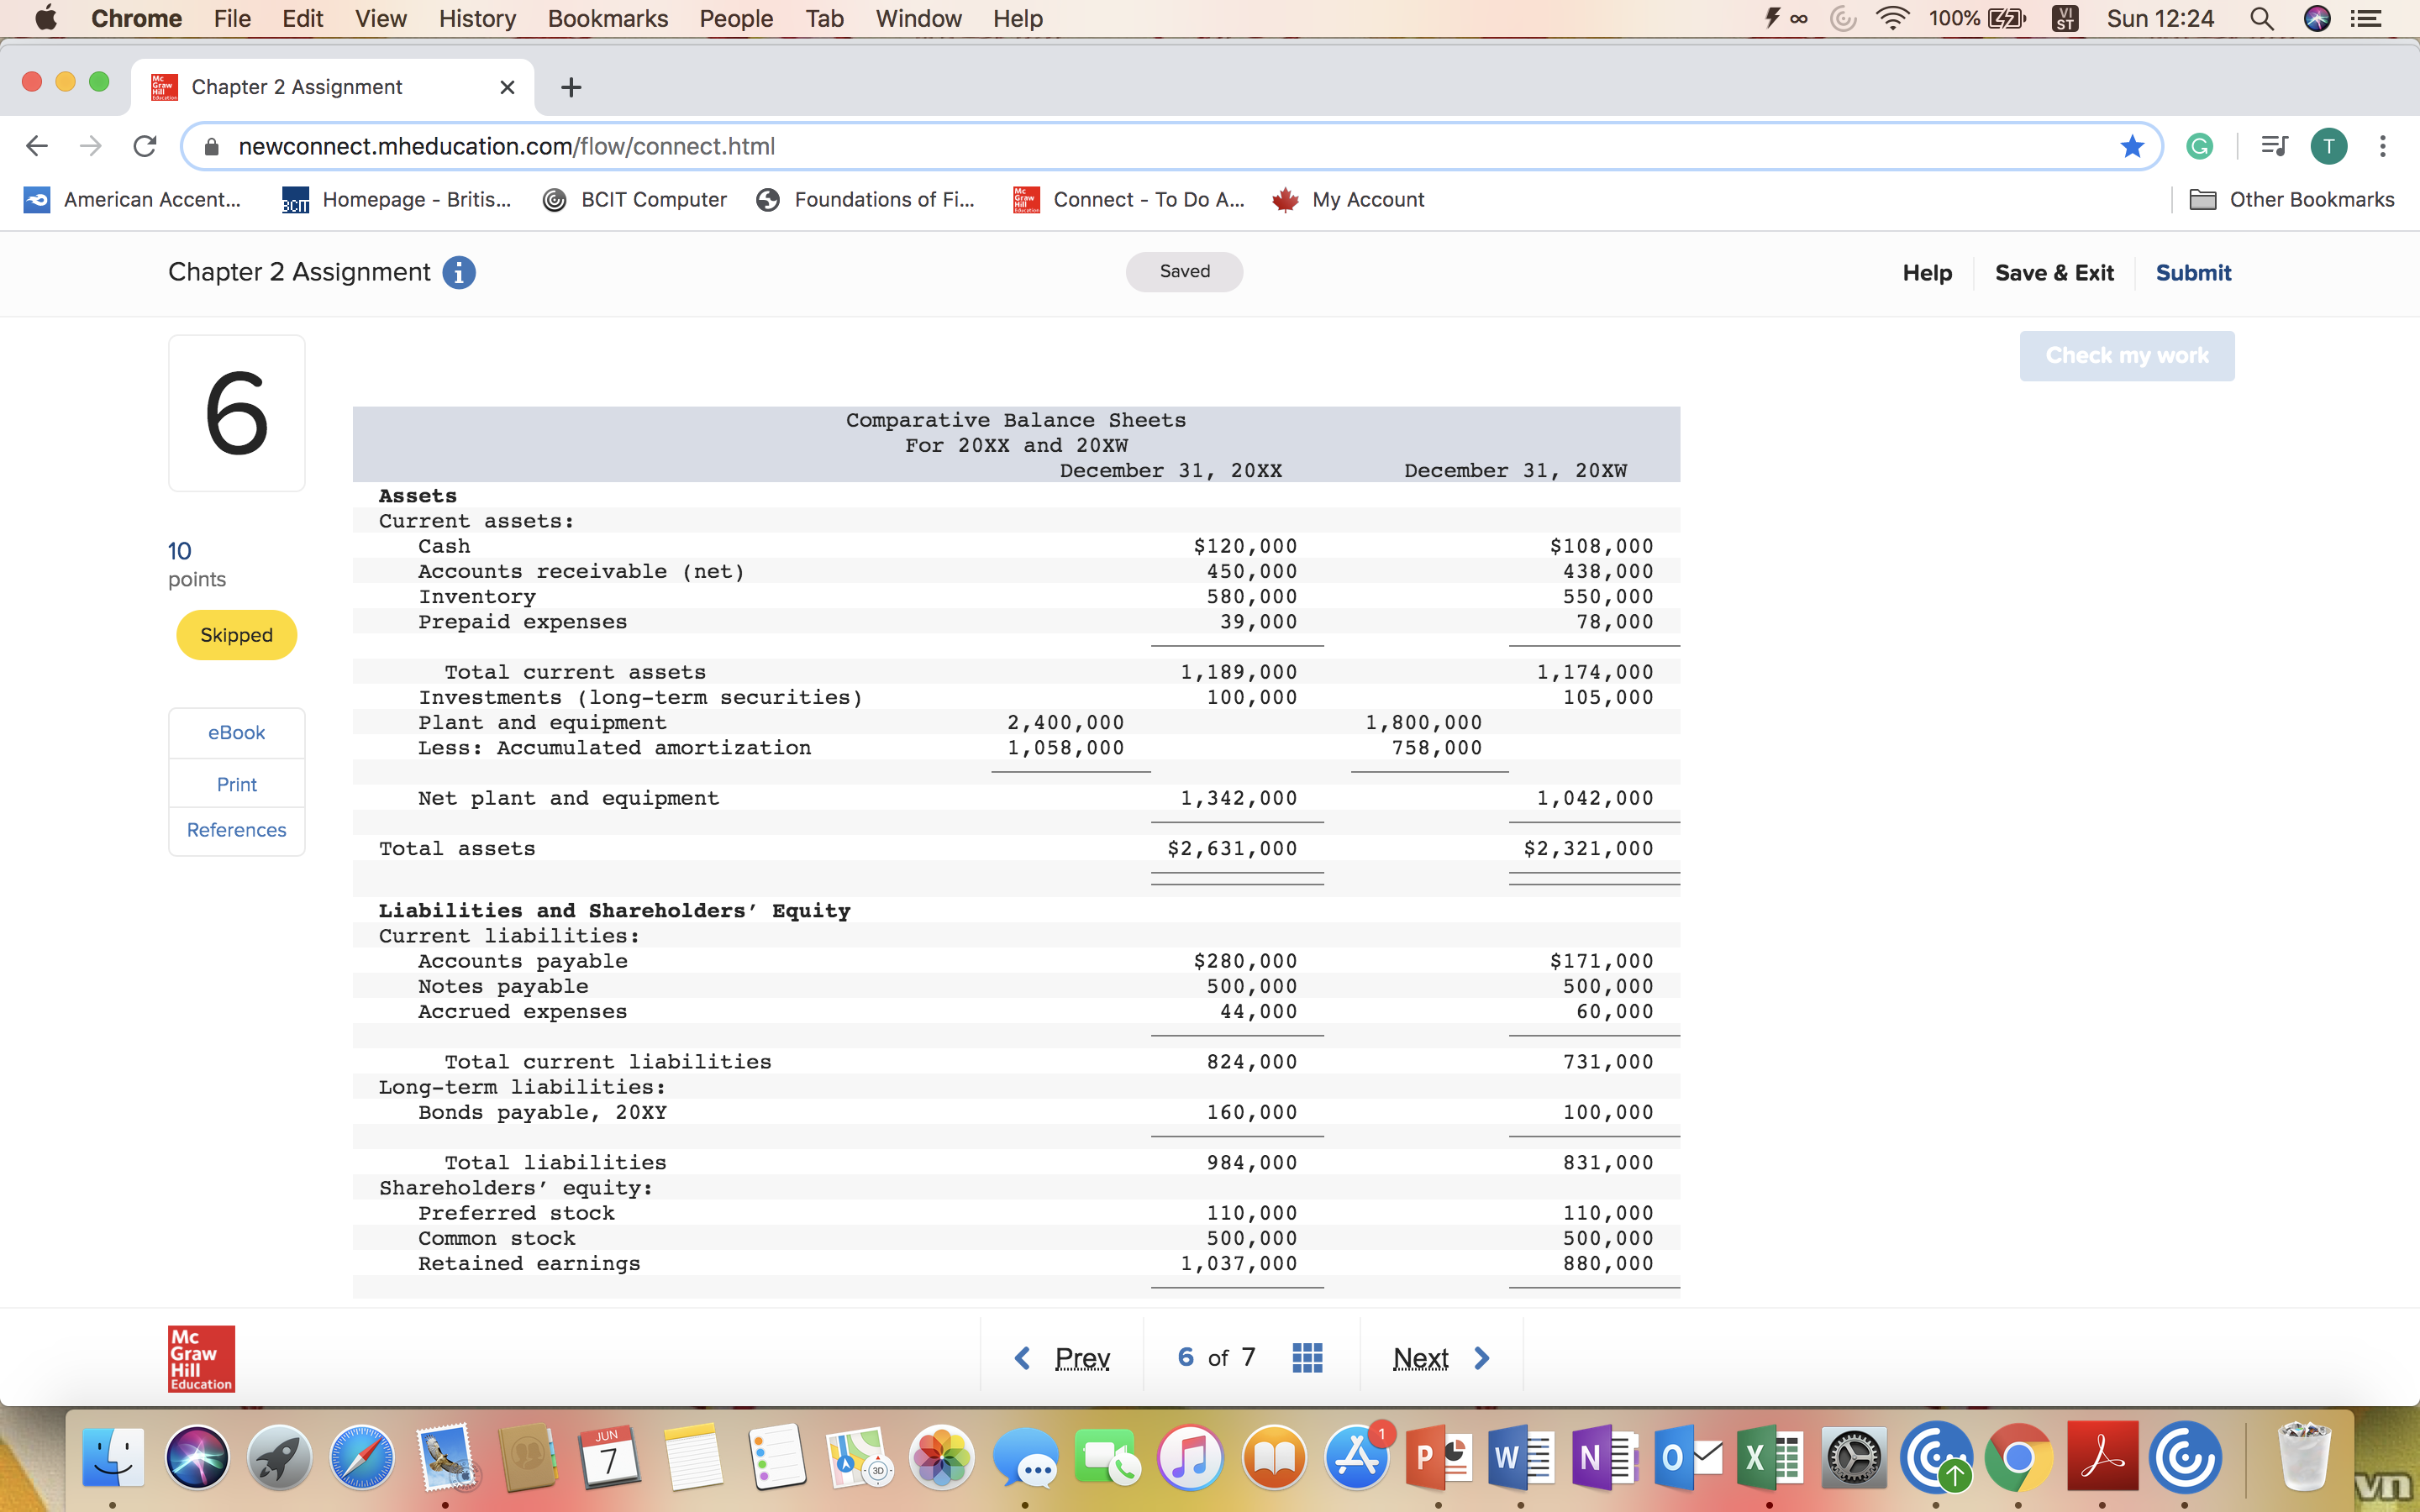The height and width of the screenshot is (1512, 2420).
Task: Open Excel from the dock
Action: point(1769,1458)
